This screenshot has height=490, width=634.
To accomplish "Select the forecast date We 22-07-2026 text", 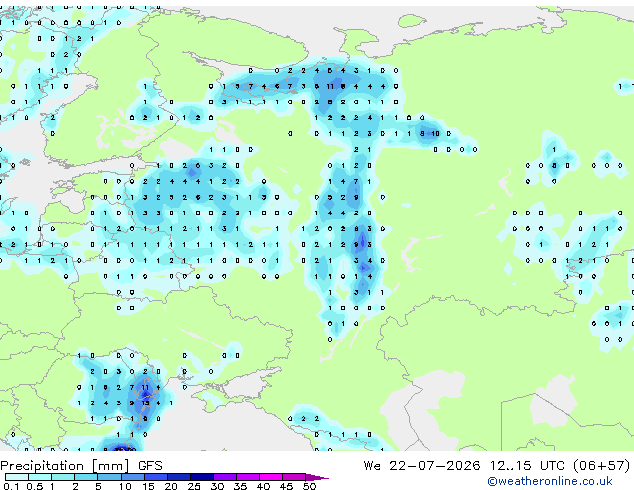I will [422, 466].
